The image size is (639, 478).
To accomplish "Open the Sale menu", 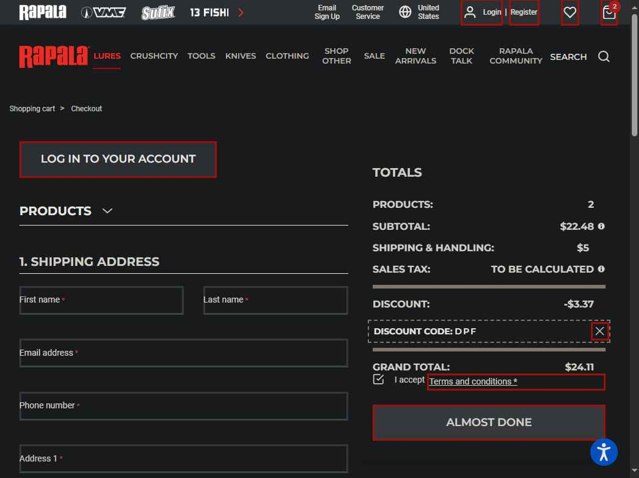I will 375,56.
